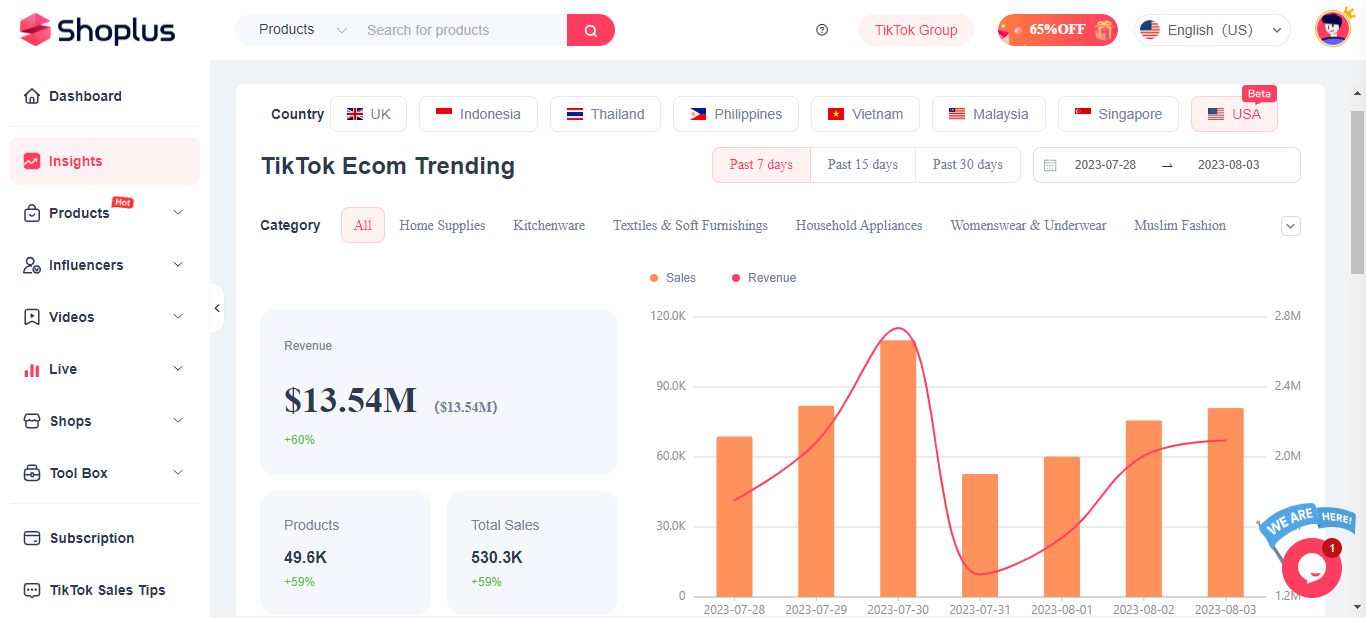Viewport: 1366px width, 618px height.
Task: Select Past 7 days range
Action: tap(761, 165)
